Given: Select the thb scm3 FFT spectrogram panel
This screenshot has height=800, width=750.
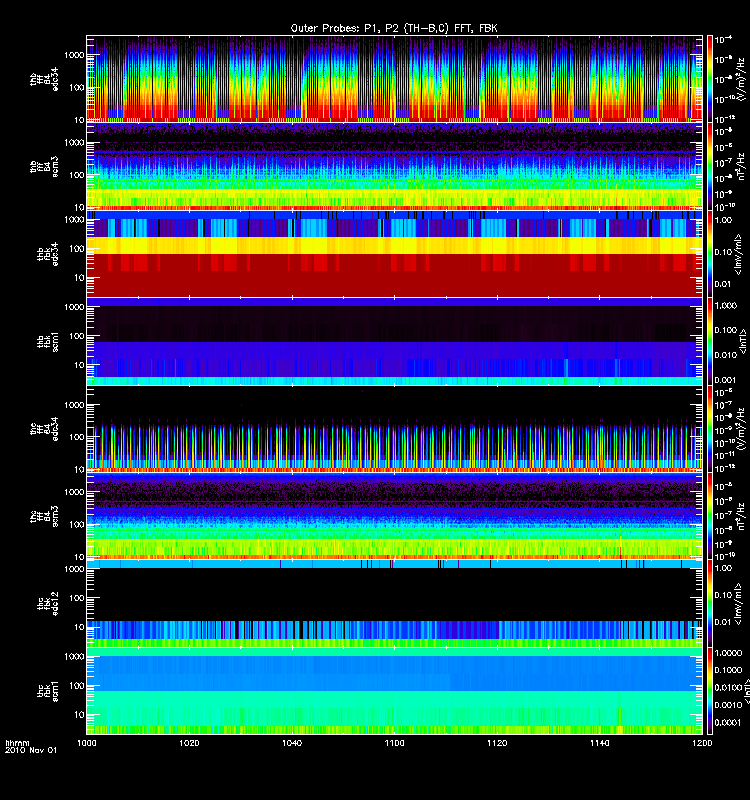Looking at the screenshot, I should (393, 166).
